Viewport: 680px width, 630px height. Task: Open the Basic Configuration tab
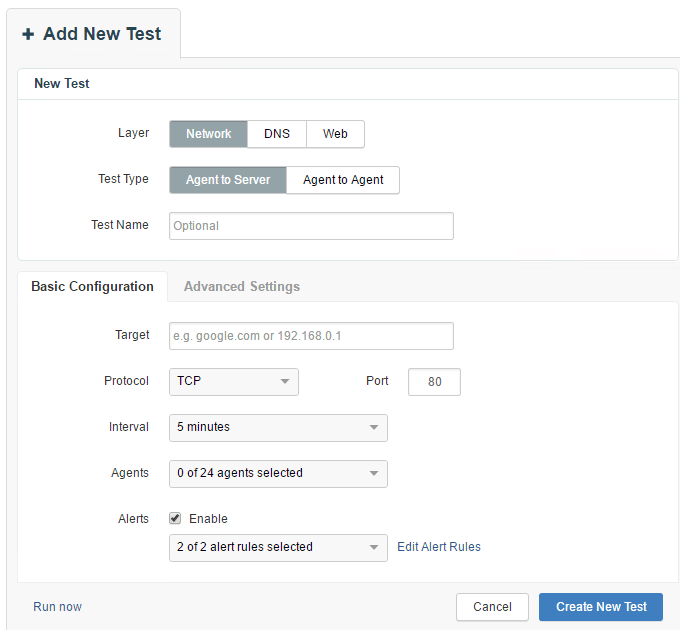click(92, 286)
